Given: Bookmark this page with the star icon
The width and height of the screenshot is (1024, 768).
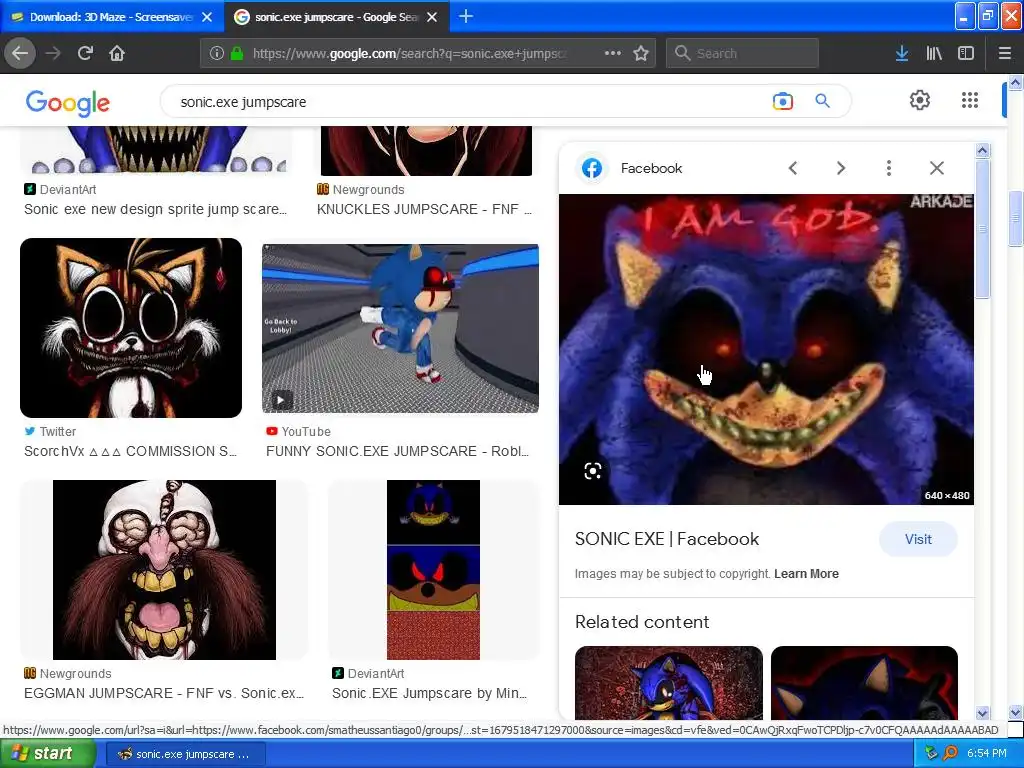Looking at the screenshot, I should [x=641, y=53].
